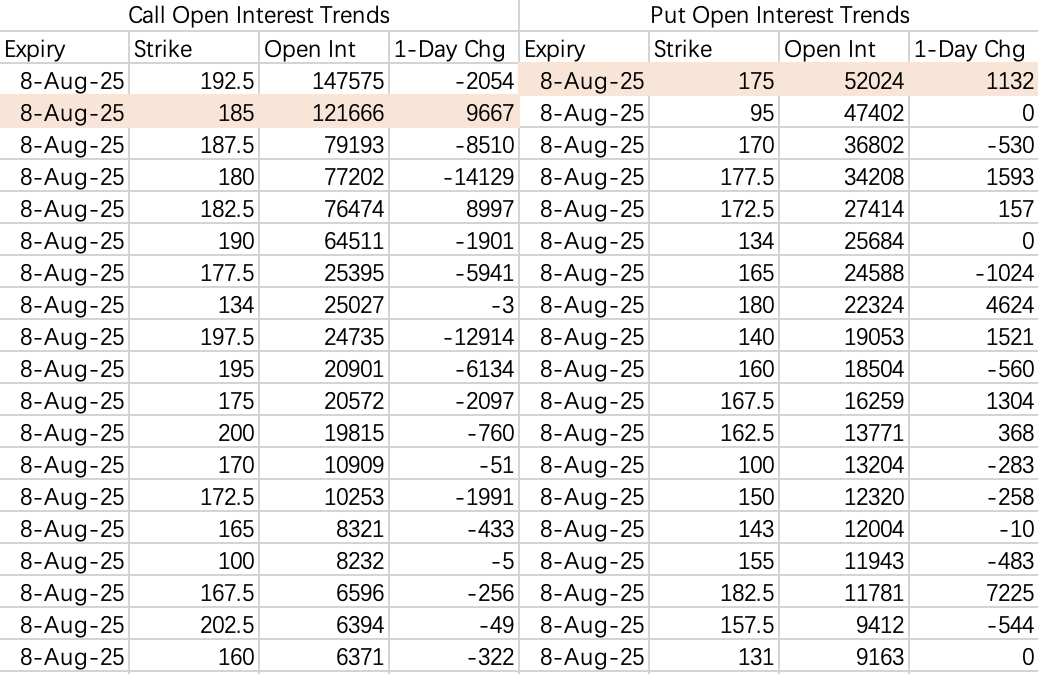This screenshot has width=1038, height=674.
Task: Click put change value 4624
Action: 974,305
